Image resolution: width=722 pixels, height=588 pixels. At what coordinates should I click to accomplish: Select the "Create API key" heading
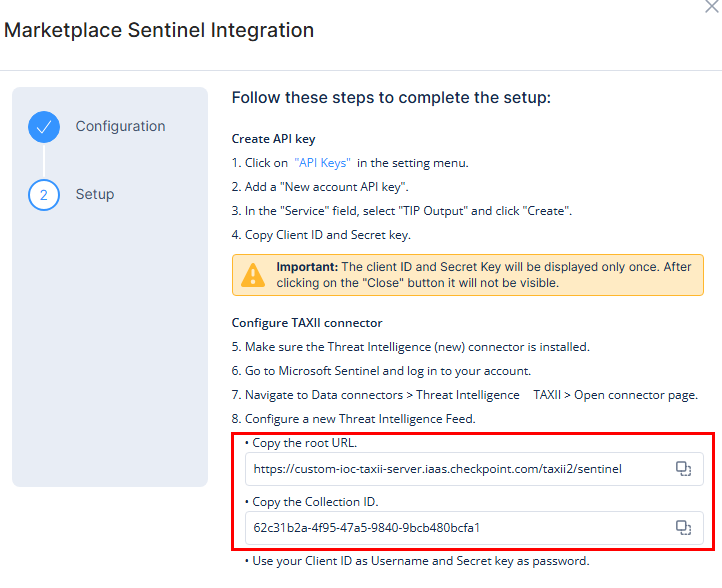click(x=274, y=139)
